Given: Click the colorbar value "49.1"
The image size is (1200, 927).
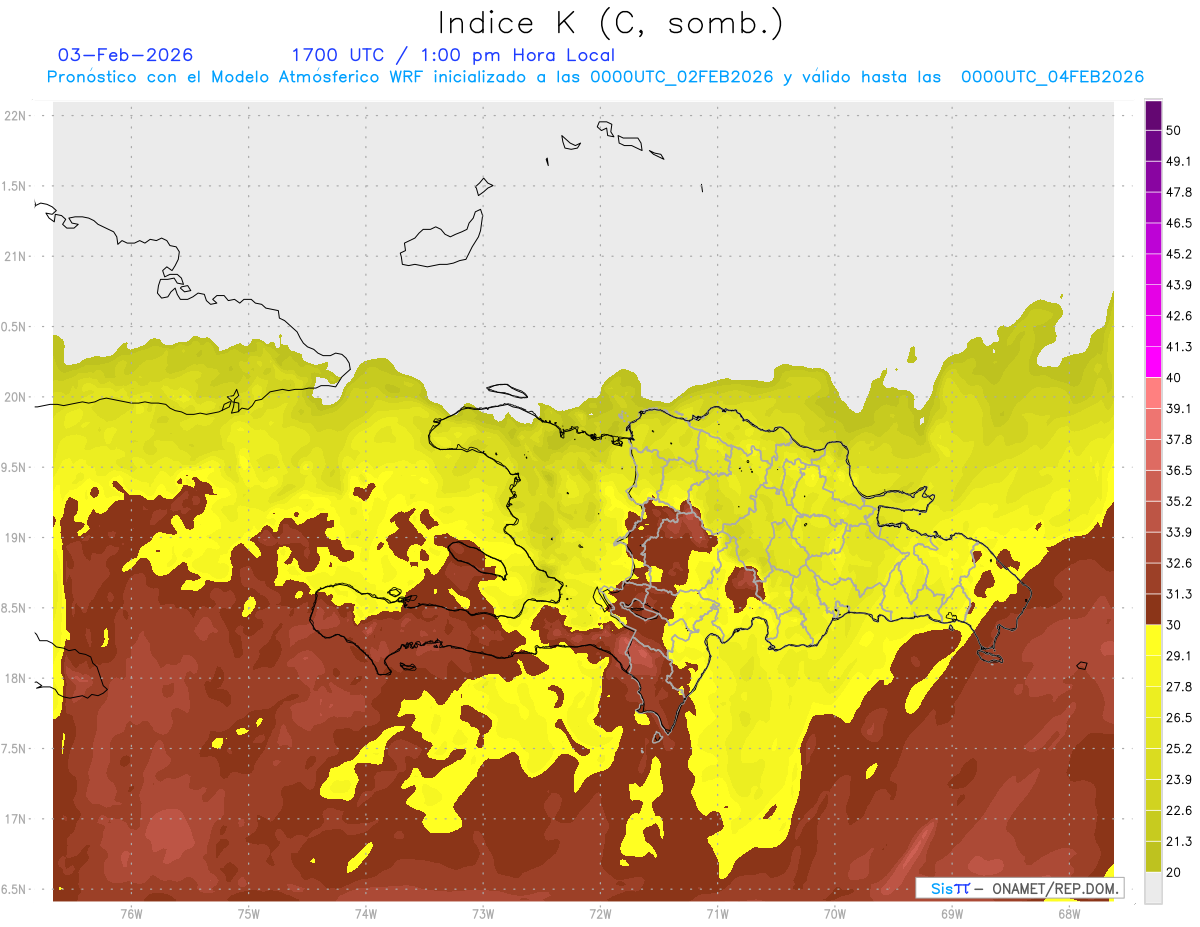Looking at the screenshot, I should click(1178, 161).
